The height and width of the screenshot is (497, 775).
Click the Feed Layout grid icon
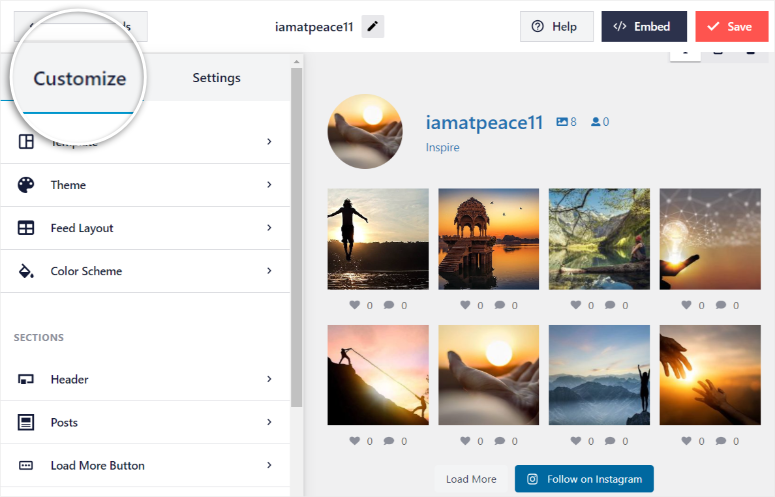[x=26, y=228]
